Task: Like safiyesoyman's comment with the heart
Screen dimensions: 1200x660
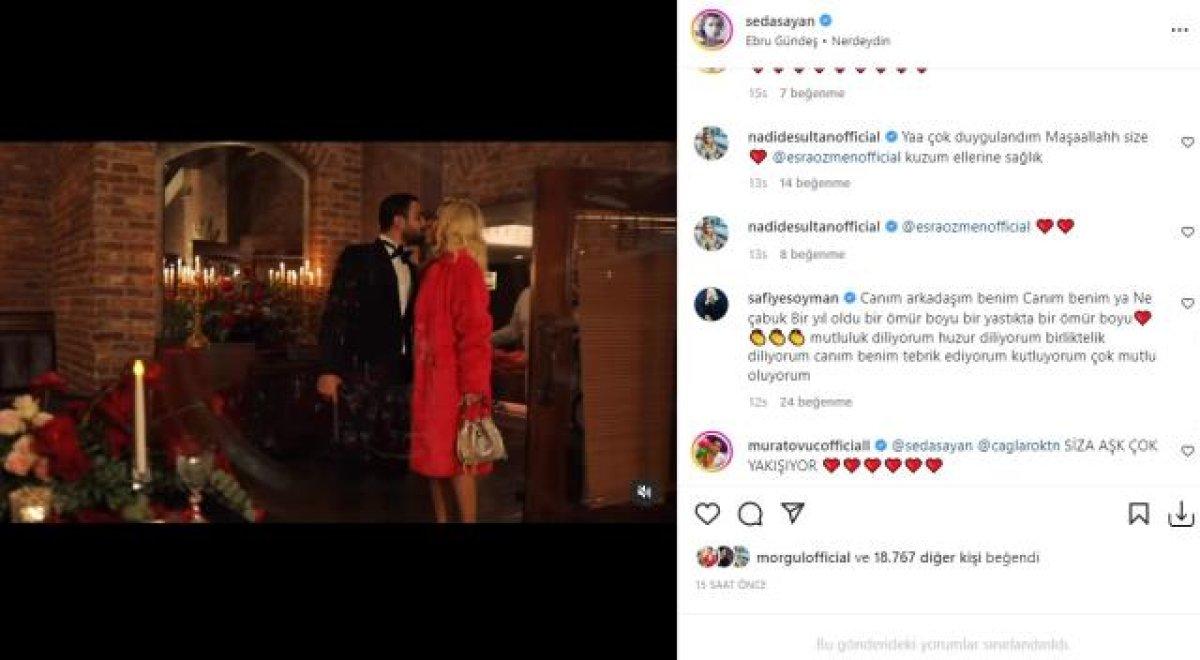Action: pyautogui.click(x=1187, y=303)
